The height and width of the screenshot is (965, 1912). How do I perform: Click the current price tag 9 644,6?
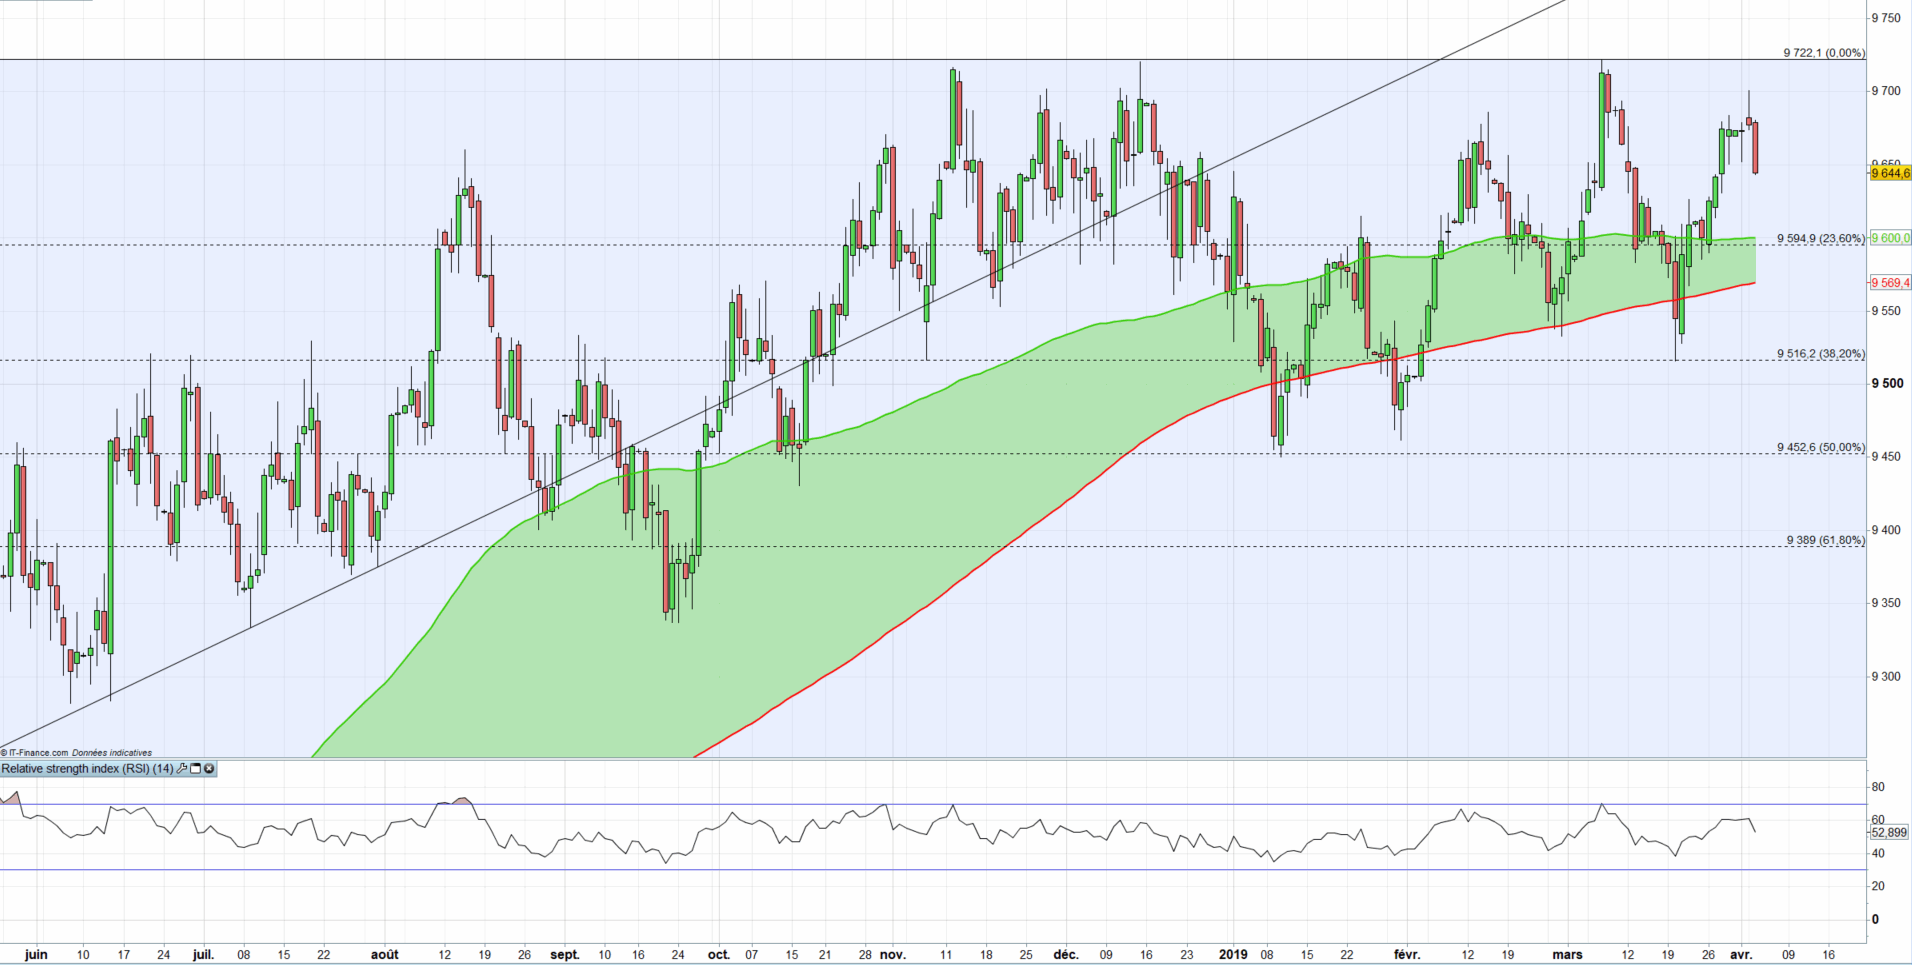[x=1890, y=173]
